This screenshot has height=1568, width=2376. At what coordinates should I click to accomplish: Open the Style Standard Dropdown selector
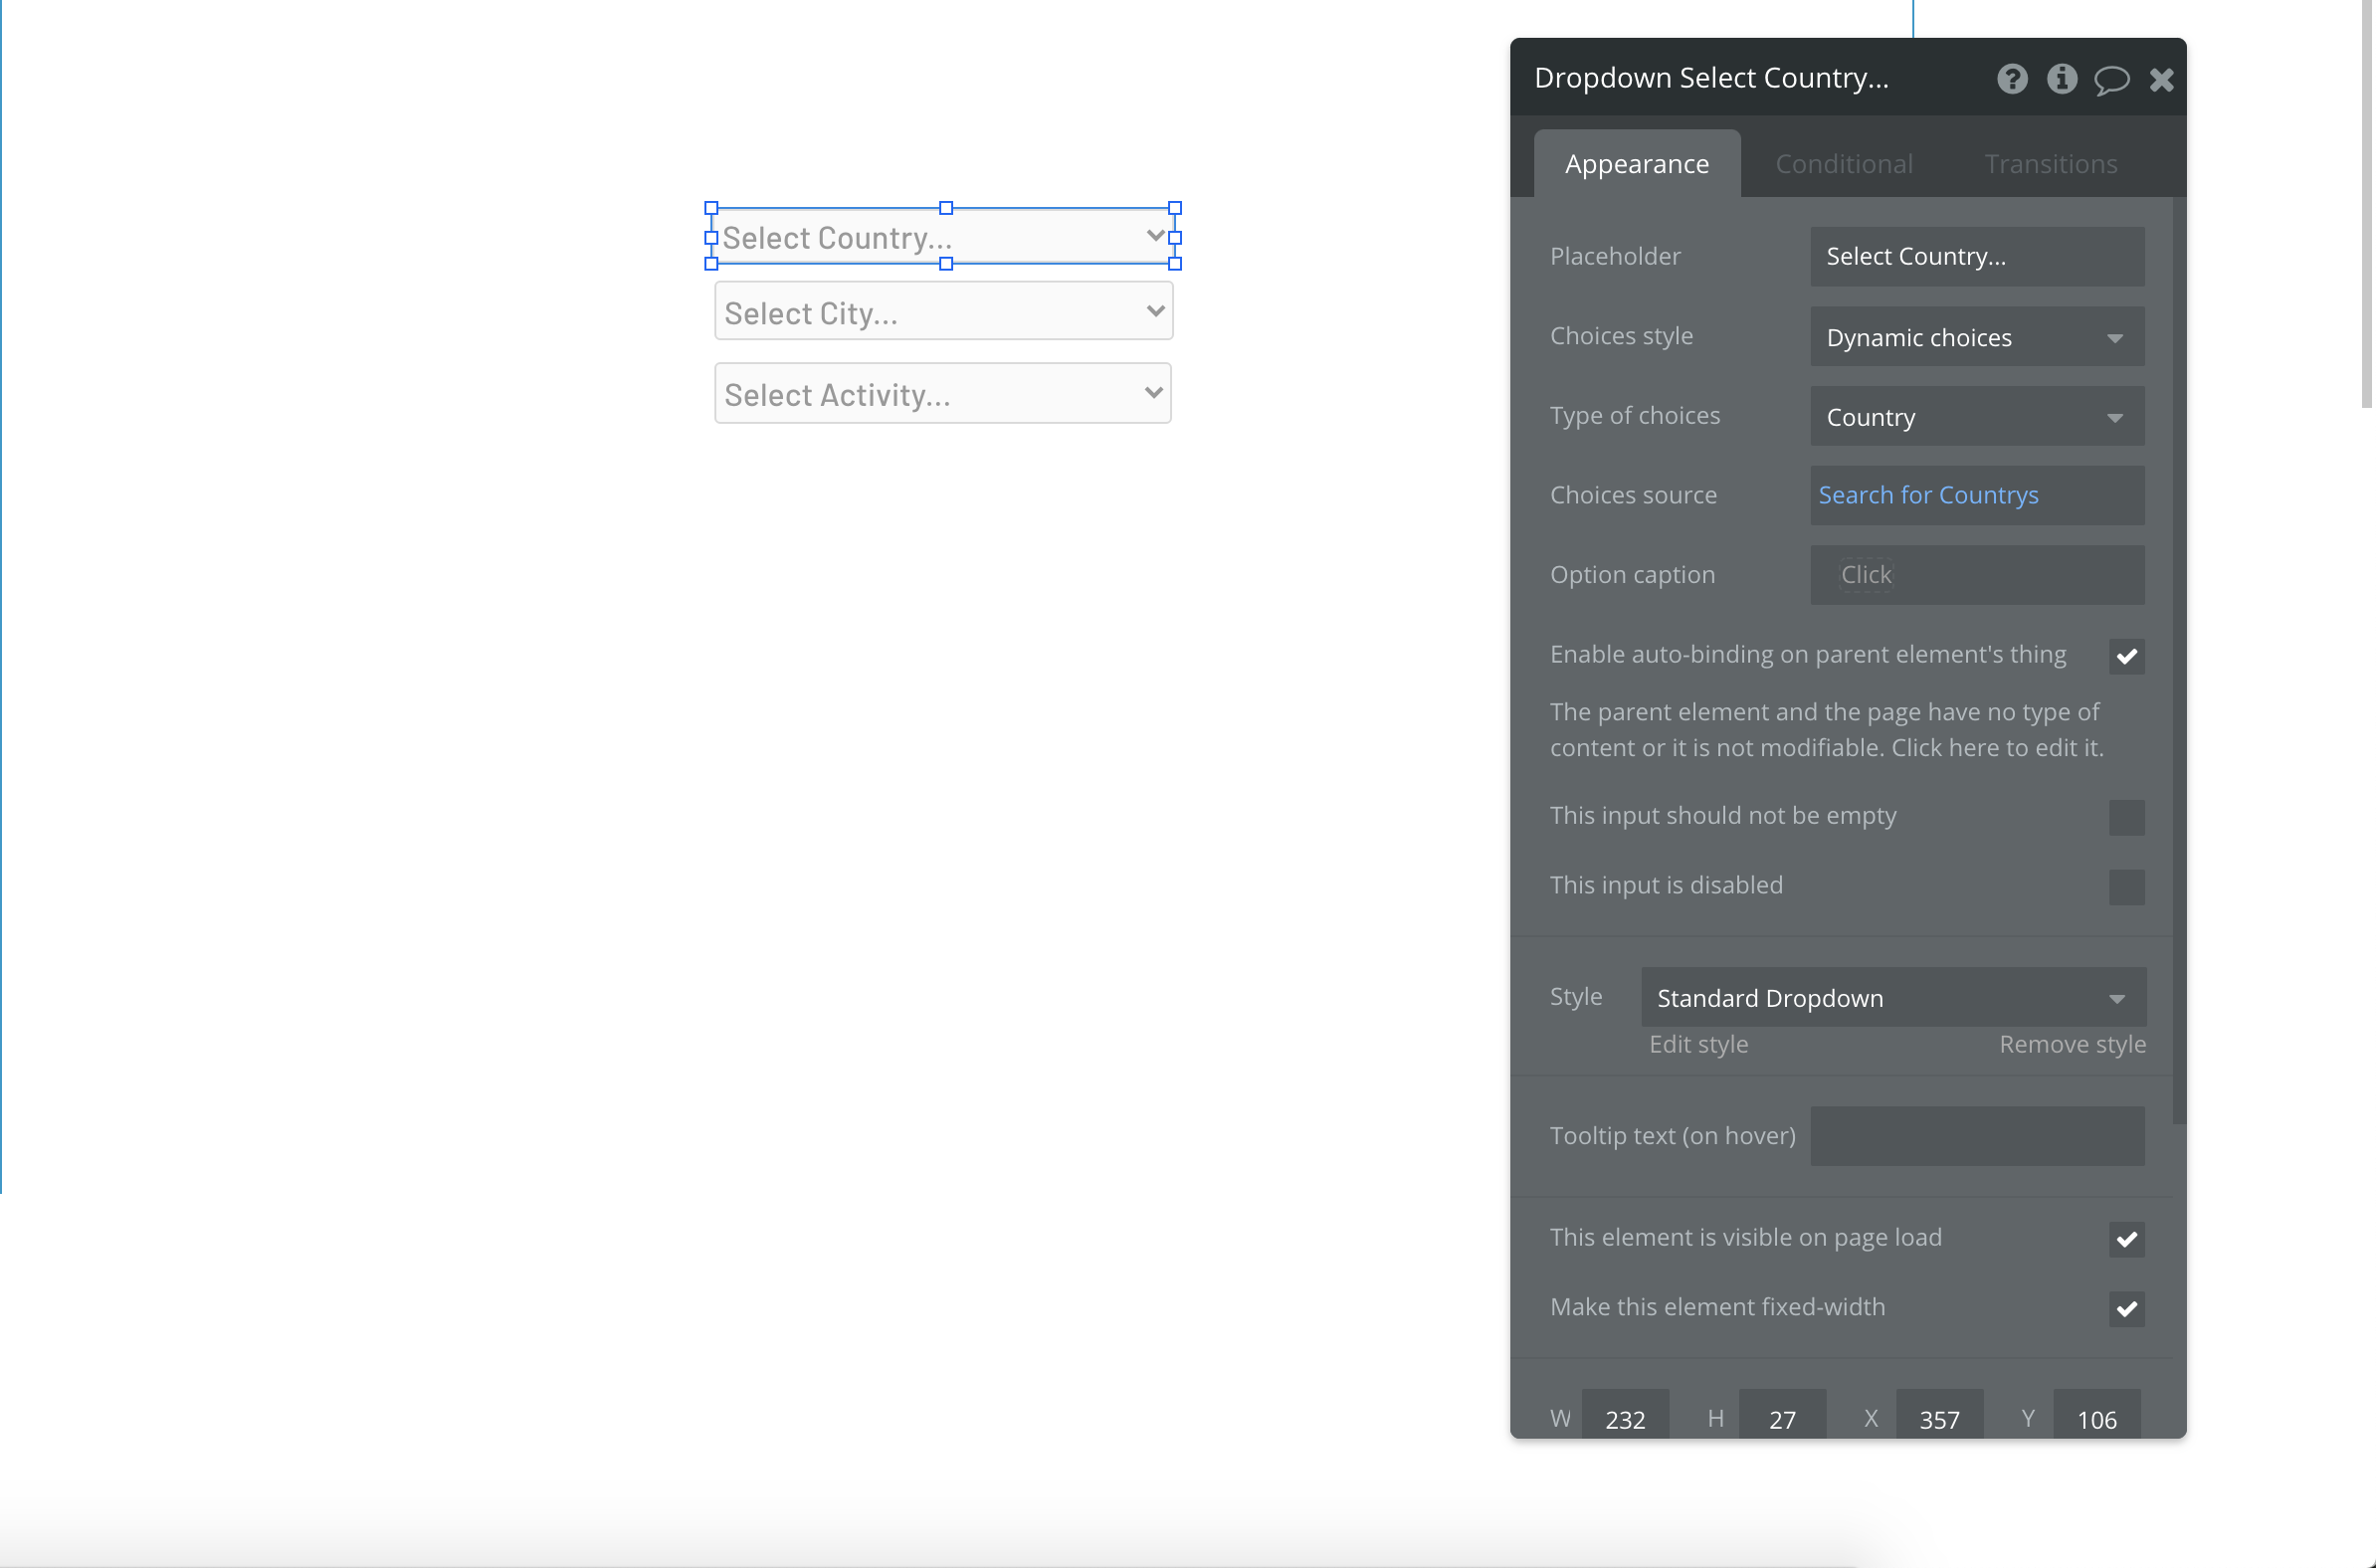tap(1892, 998)
